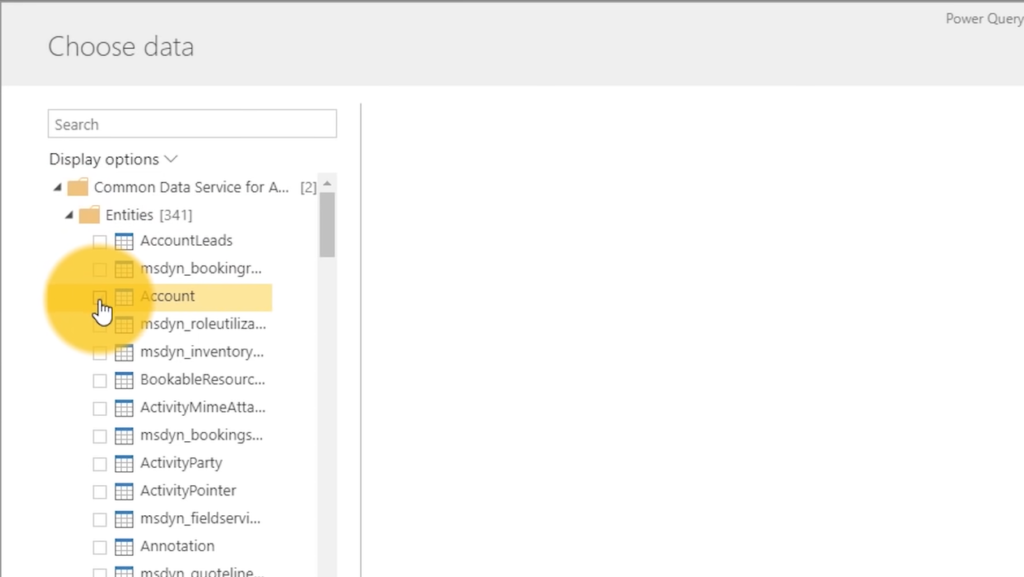Click the entity list scrollbar thumb

tap(326, 222)
